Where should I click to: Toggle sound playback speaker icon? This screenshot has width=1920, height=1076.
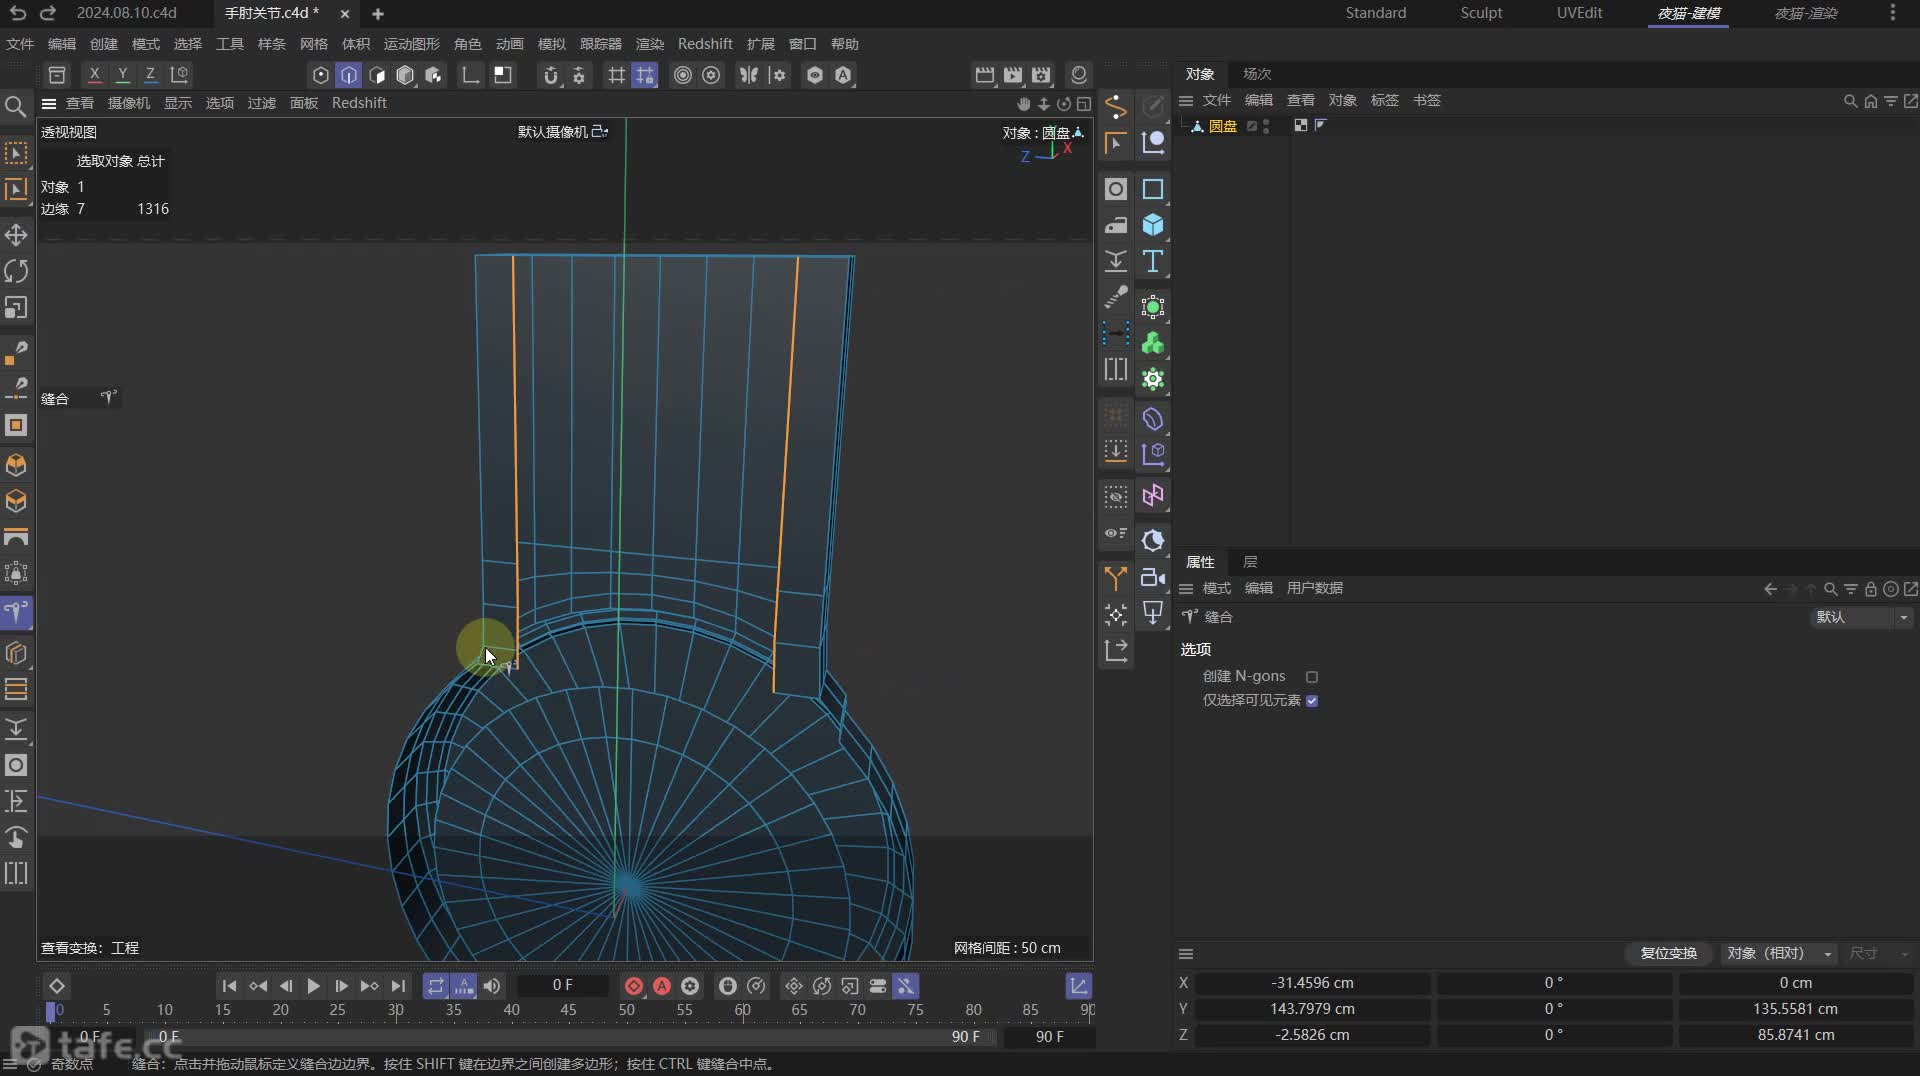pyautogui.click(x=492, y=986)
